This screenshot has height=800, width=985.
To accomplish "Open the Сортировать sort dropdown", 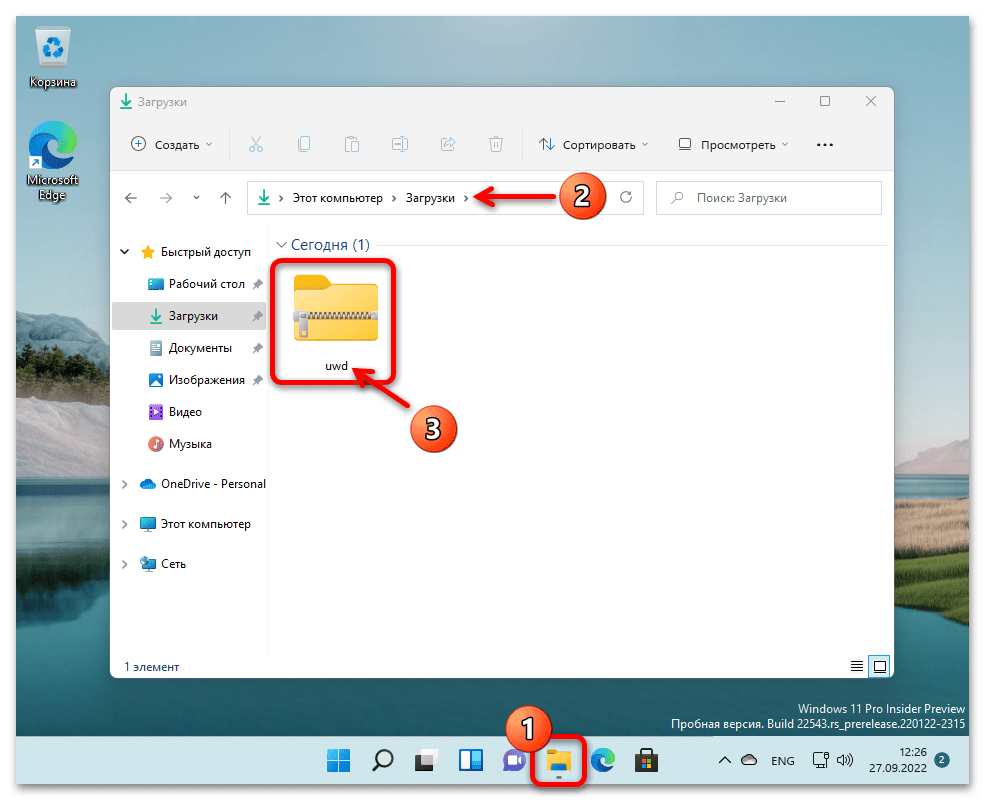I will [x=593, y=145].
